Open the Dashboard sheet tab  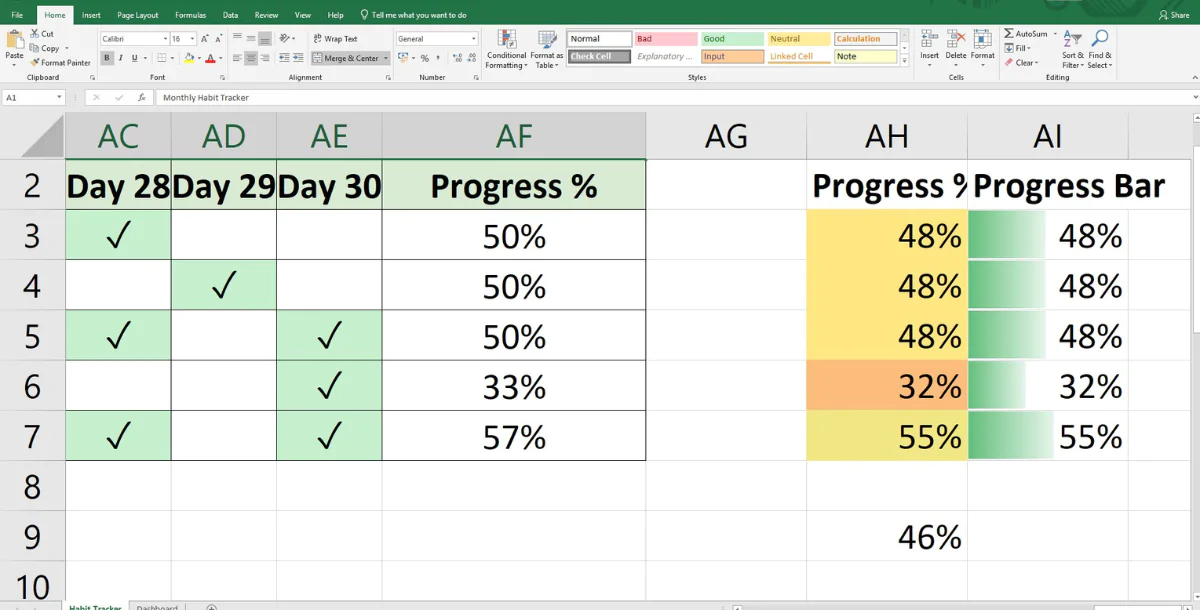157,606
